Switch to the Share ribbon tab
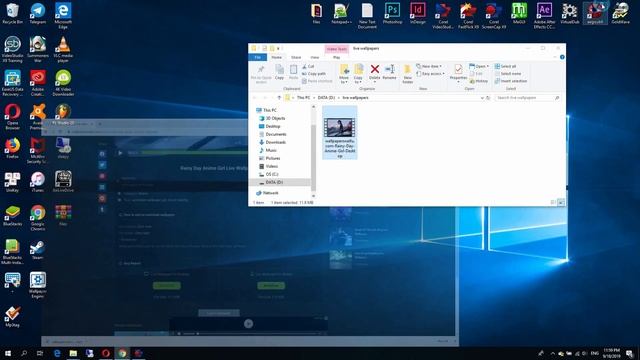 [x=296, y=58]
